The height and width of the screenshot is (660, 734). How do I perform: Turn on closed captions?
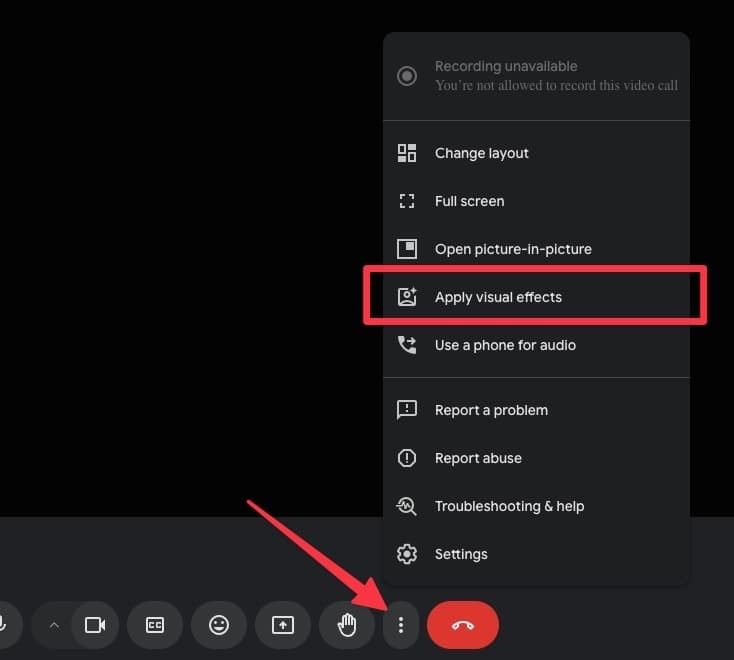point(155,625)
